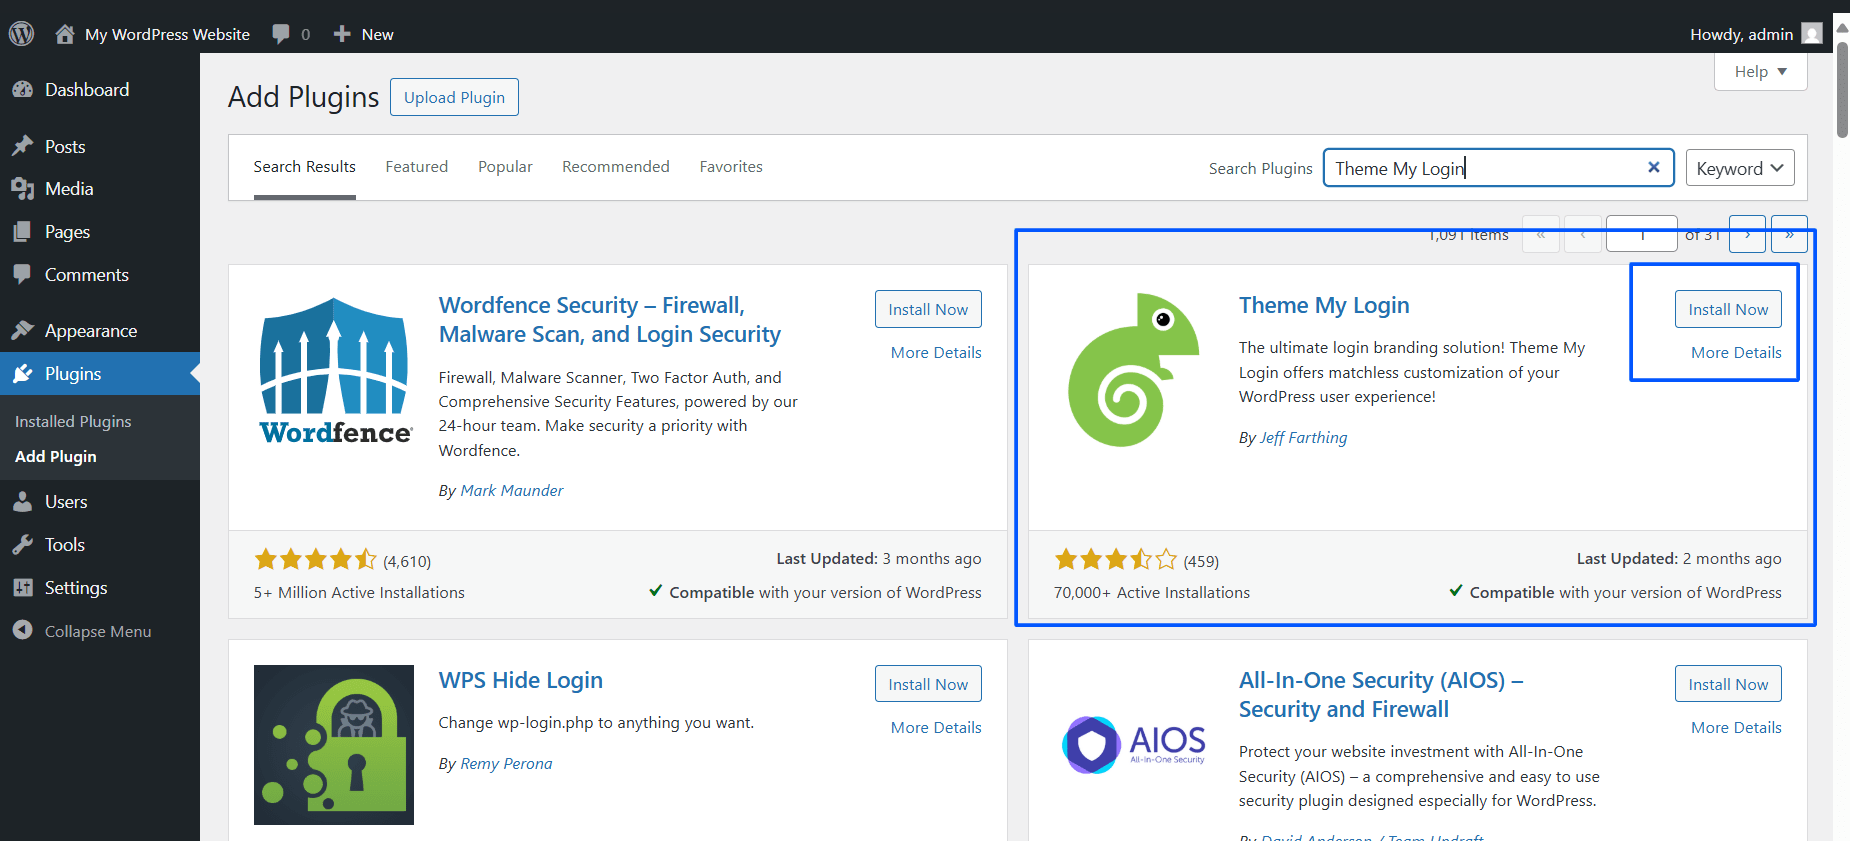Open Comments in the admin sidebar
Screen dimensions: 1850x841
pos(100,275)
